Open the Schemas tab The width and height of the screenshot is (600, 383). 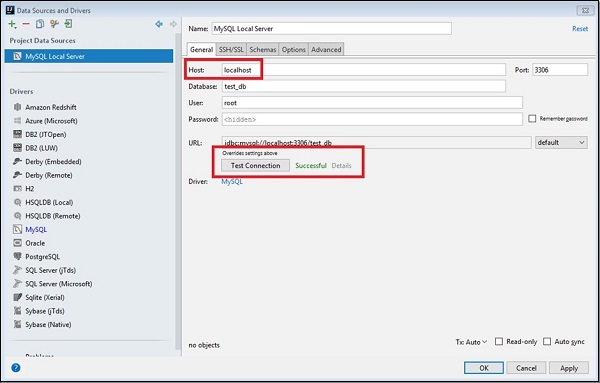tap(262, 49)
